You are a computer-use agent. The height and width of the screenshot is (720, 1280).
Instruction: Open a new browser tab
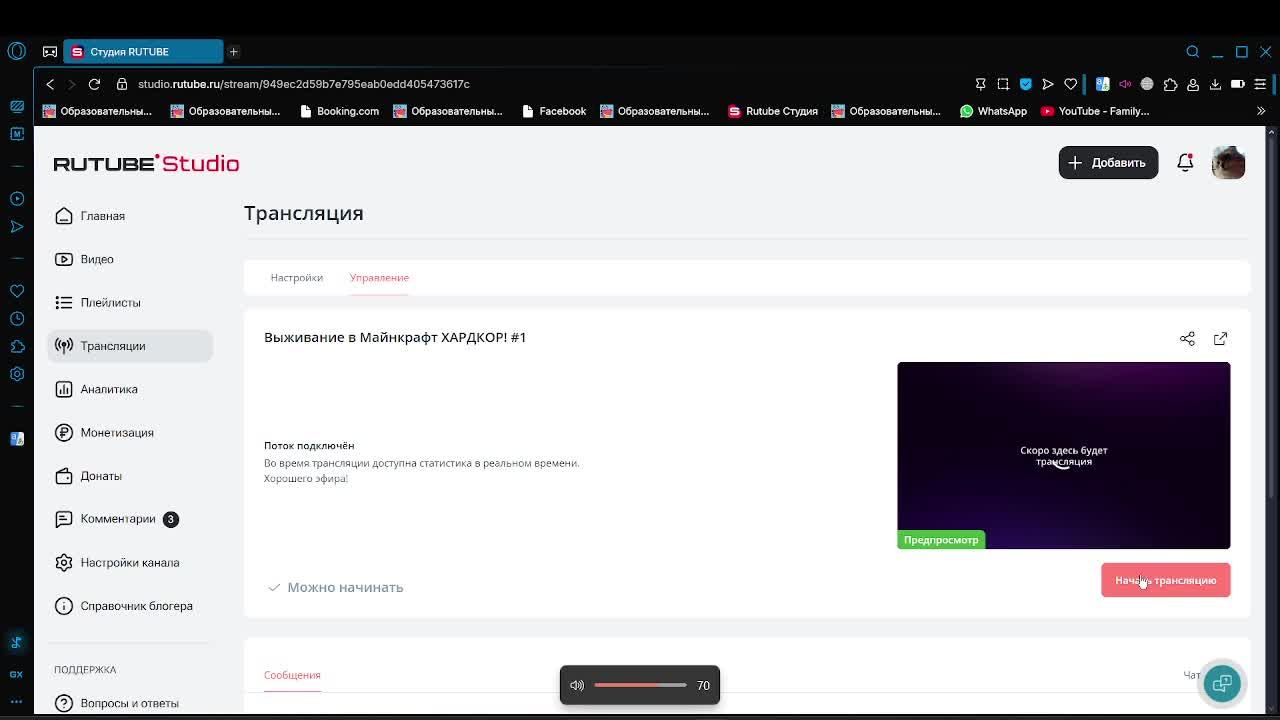click(x=233, y=52)
